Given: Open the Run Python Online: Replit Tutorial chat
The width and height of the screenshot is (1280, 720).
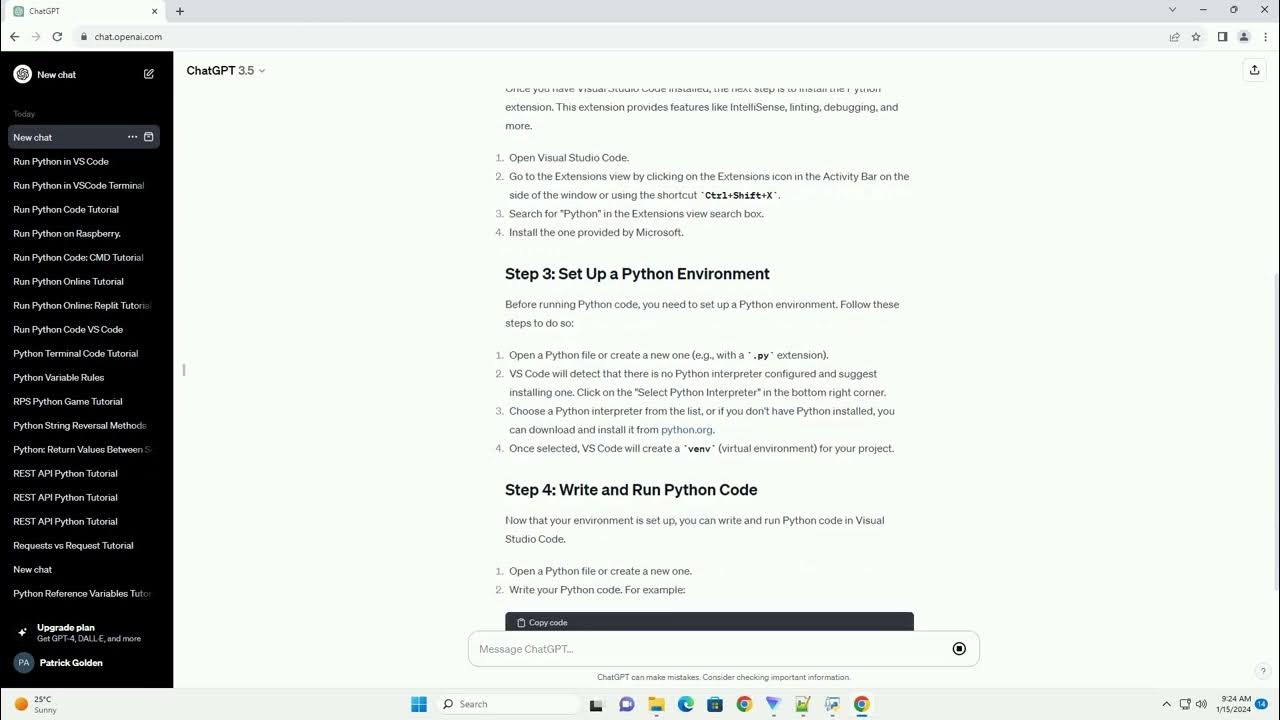Looking at the screenshot, I should click(84, 305).
